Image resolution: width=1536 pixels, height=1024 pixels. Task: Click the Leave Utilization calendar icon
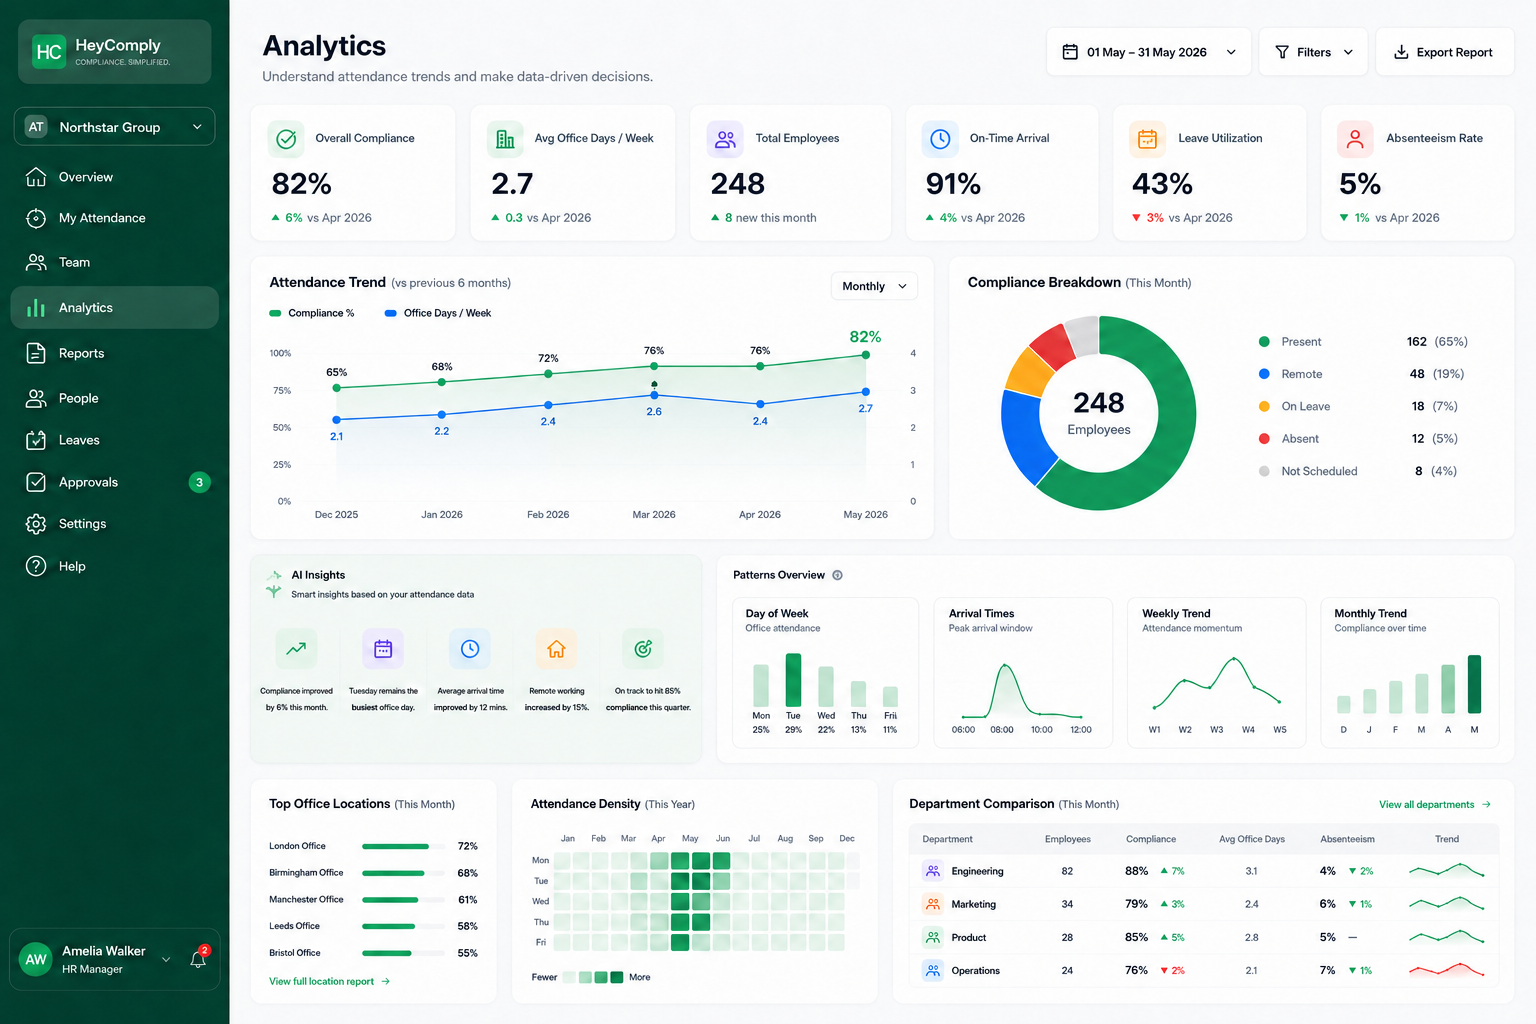click(x=1147, y=139)
